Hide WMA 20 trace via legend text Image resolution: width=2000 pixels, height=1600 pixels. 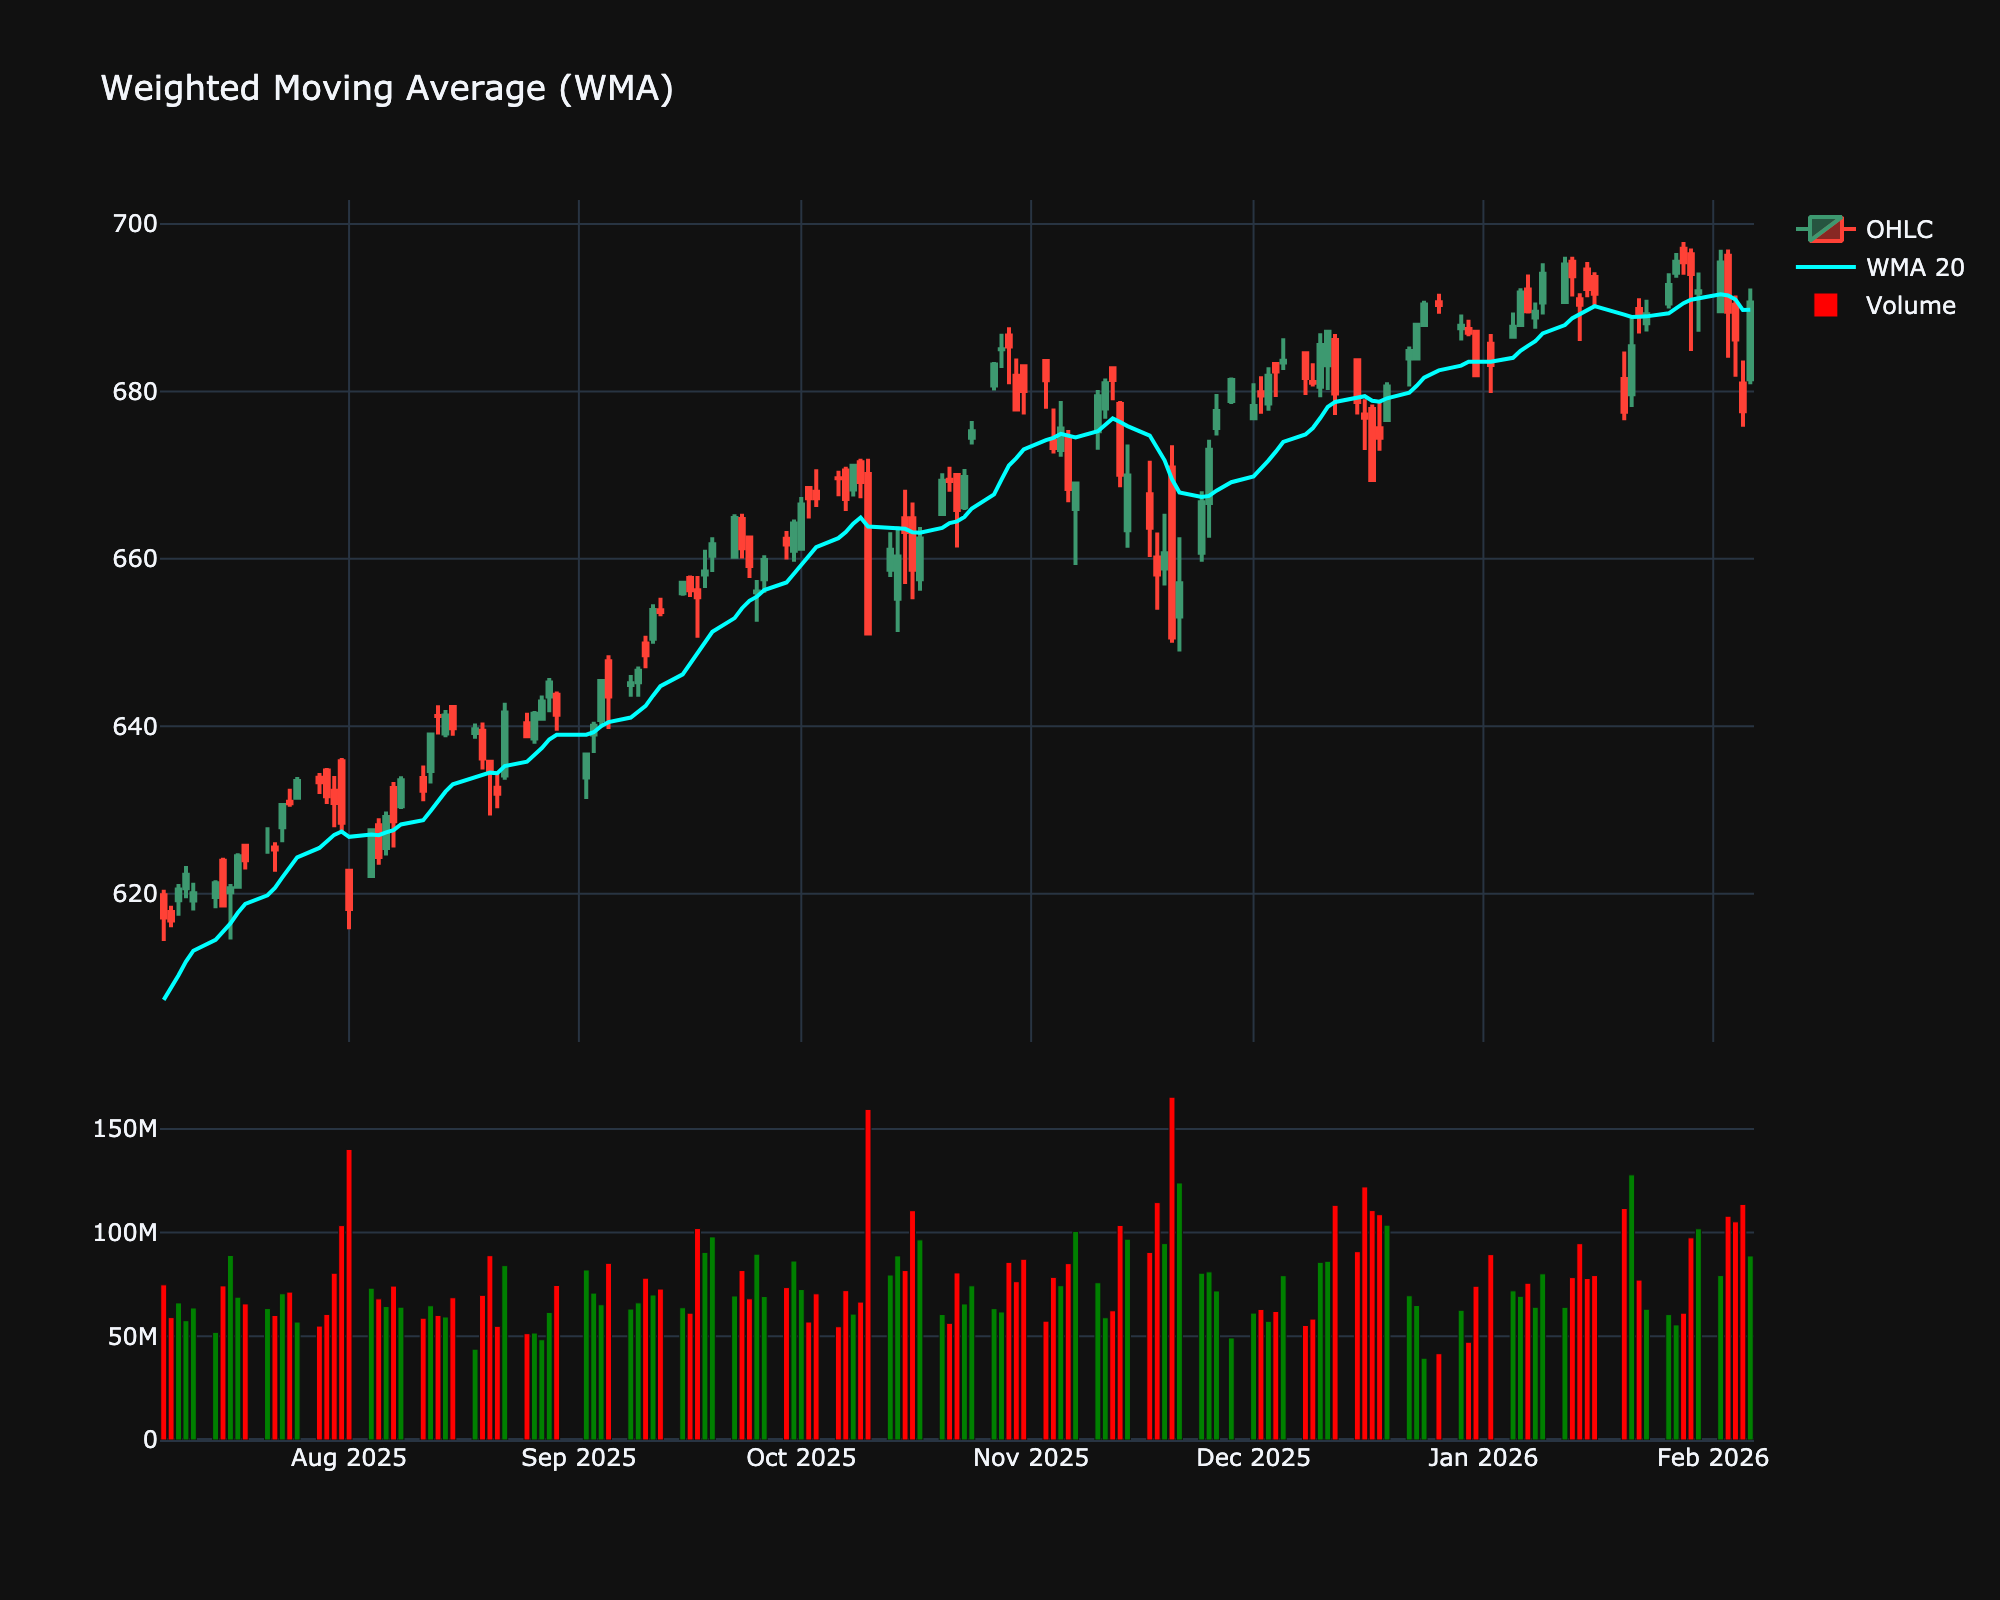tap(1914, 267)
